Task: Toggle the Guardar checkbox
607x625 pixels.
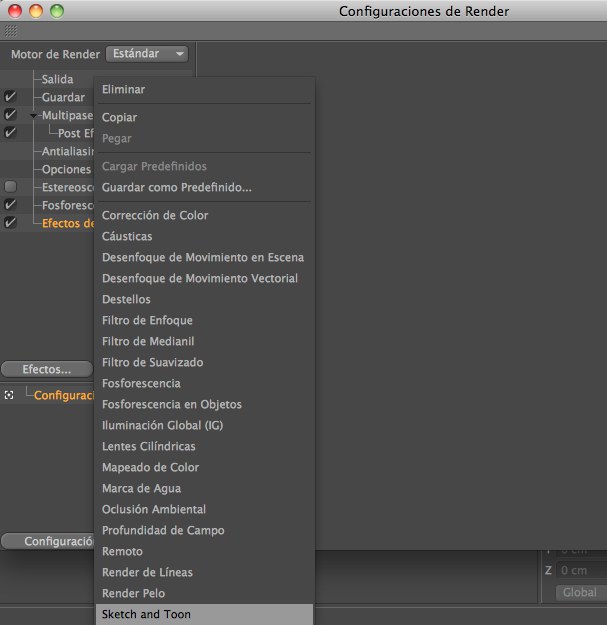Action: [10, 97]
